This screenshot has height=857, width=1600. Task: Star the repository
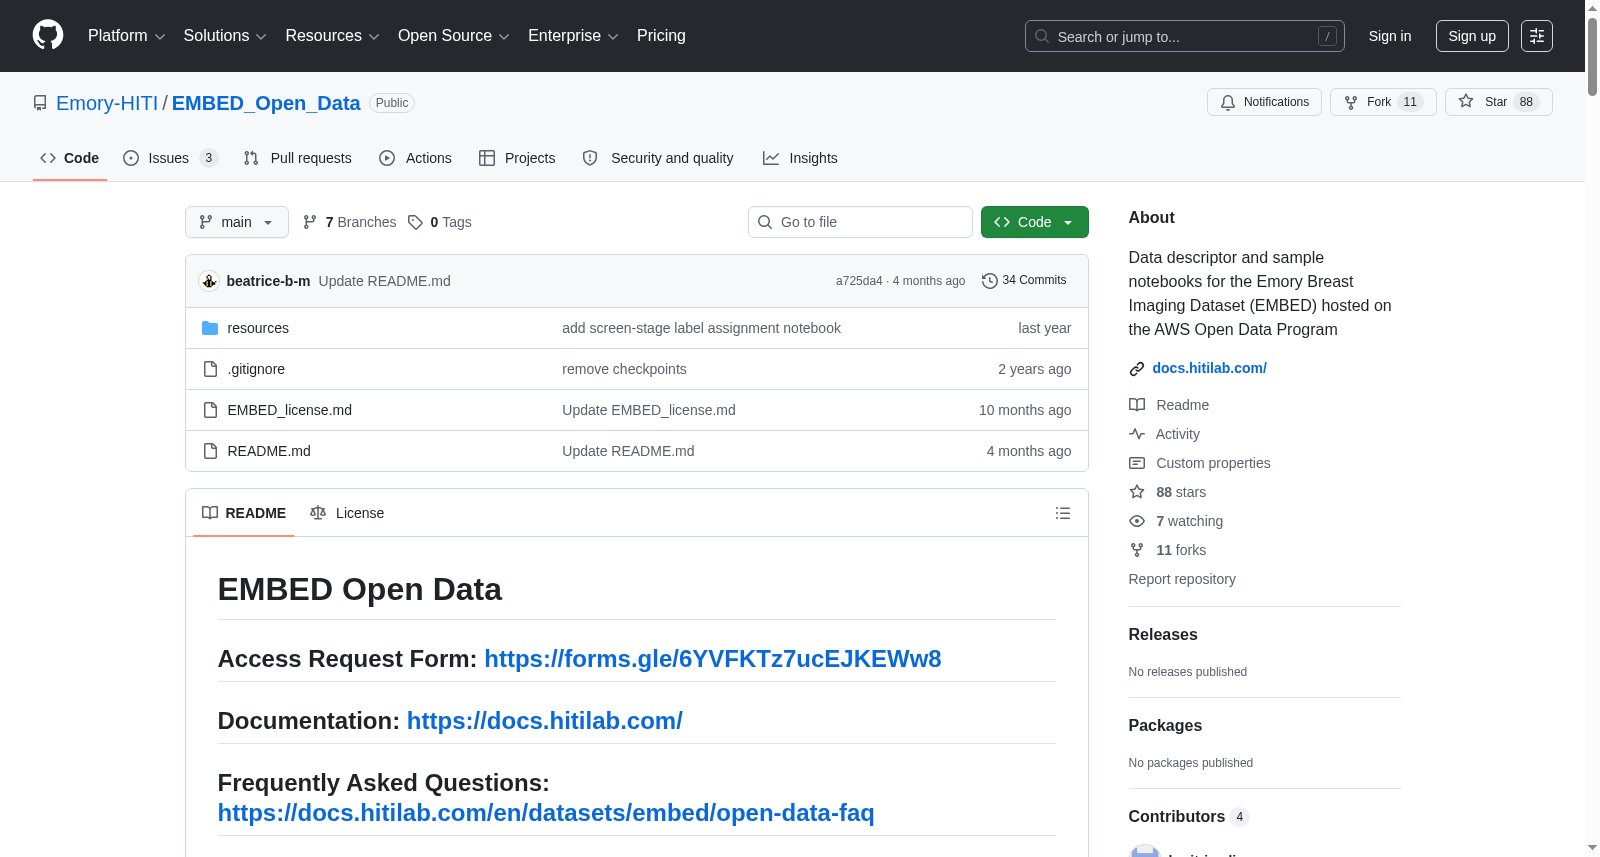point(1498,102)
